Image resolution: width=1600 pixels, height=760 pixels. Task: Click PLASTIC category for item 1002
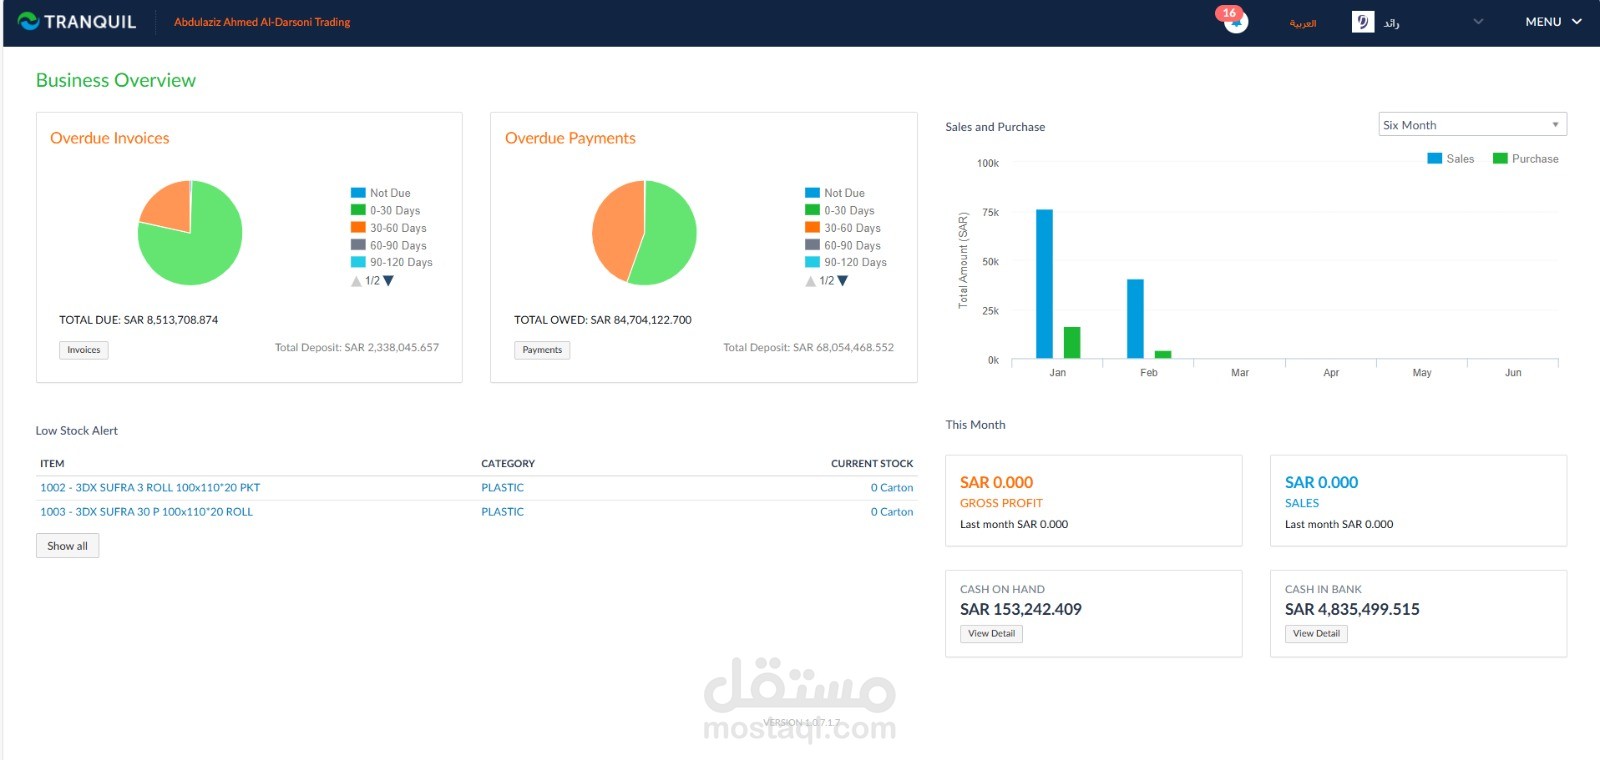coord(502,488)
